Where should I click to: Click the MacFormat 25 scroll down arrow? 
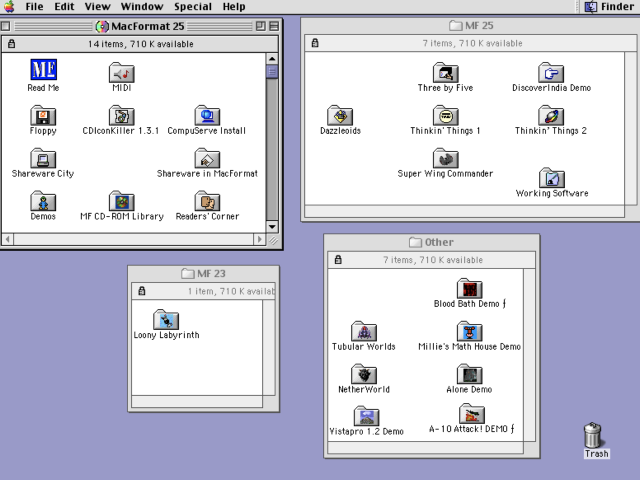click(272, 227)
